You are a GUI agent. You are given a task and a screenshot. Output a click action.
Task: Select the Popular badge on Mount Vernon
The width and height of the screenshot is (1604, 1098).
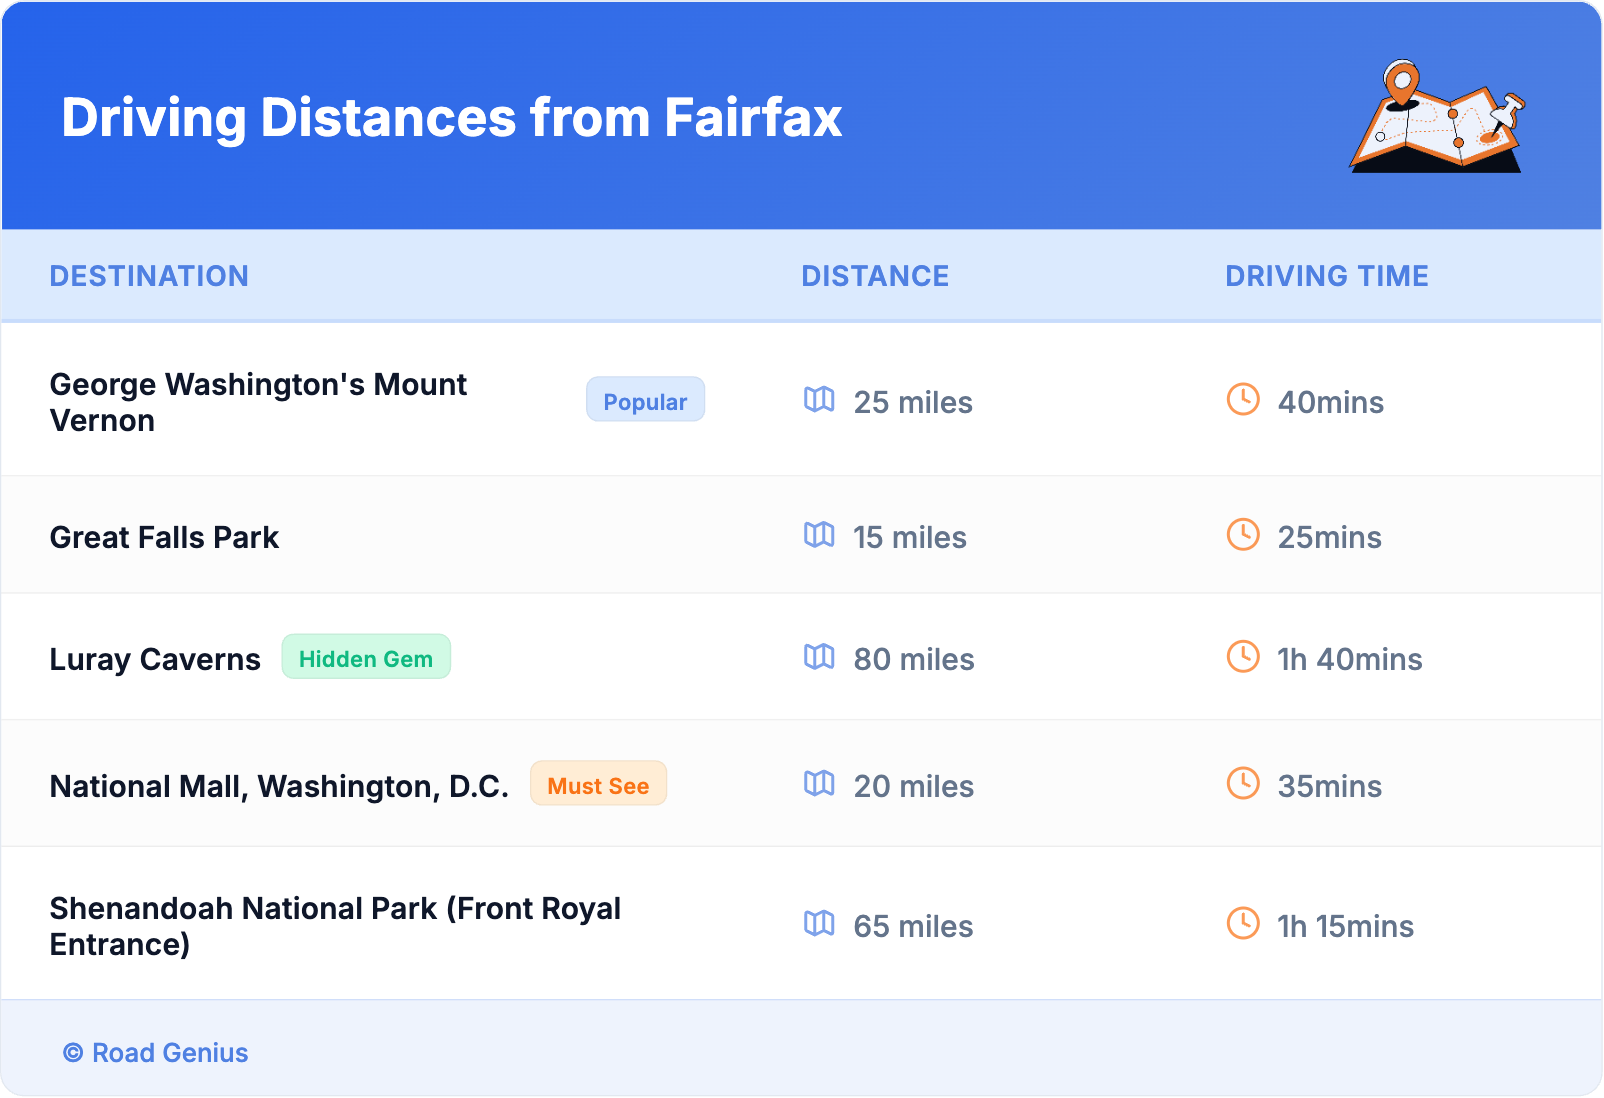(645, 400)
